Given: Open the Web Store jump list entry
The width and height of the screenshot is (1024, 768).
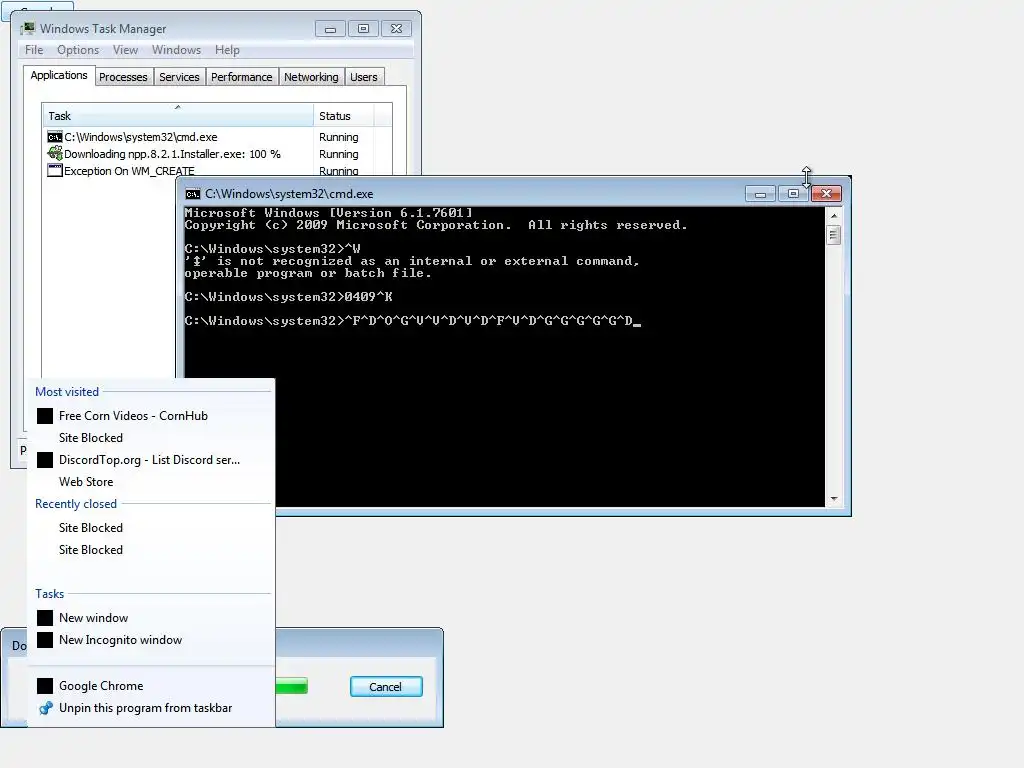Looking at the screenshot, I should 152,482.
